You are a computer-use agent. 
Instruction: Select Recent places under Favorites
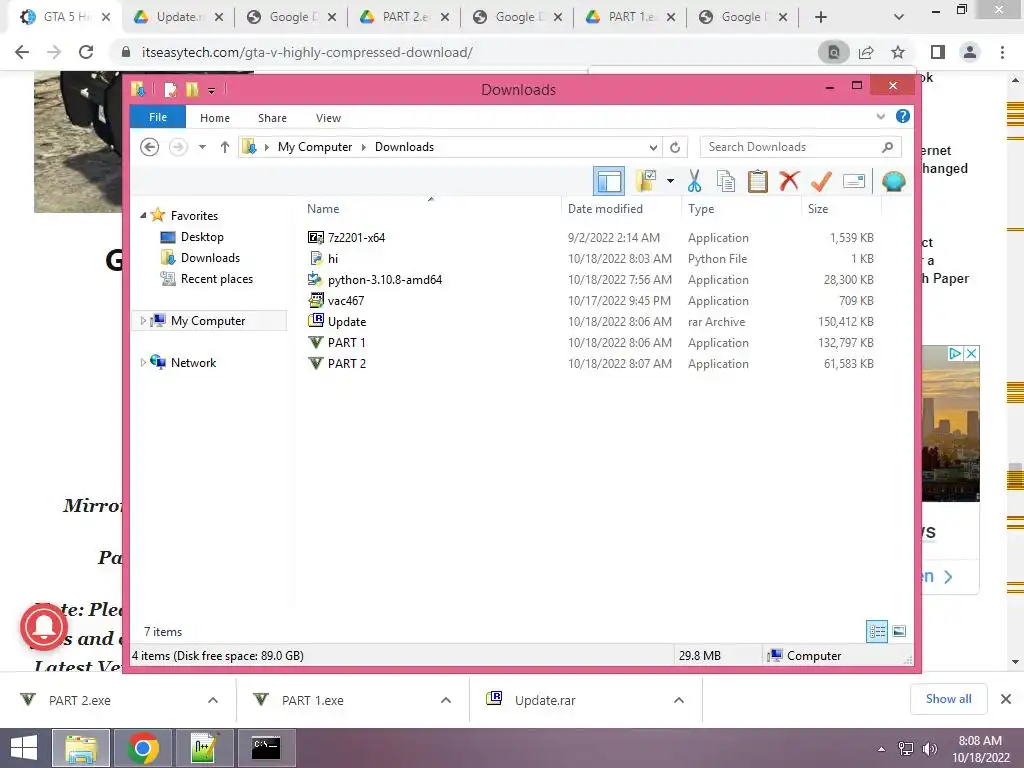(216, 279)
